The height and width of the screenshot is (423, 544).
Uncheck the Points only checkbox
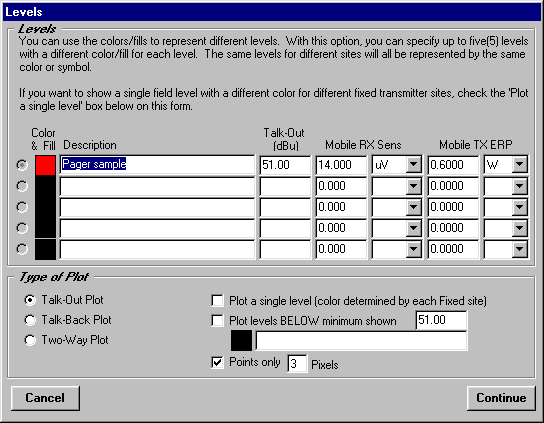[x=218, y=363]
